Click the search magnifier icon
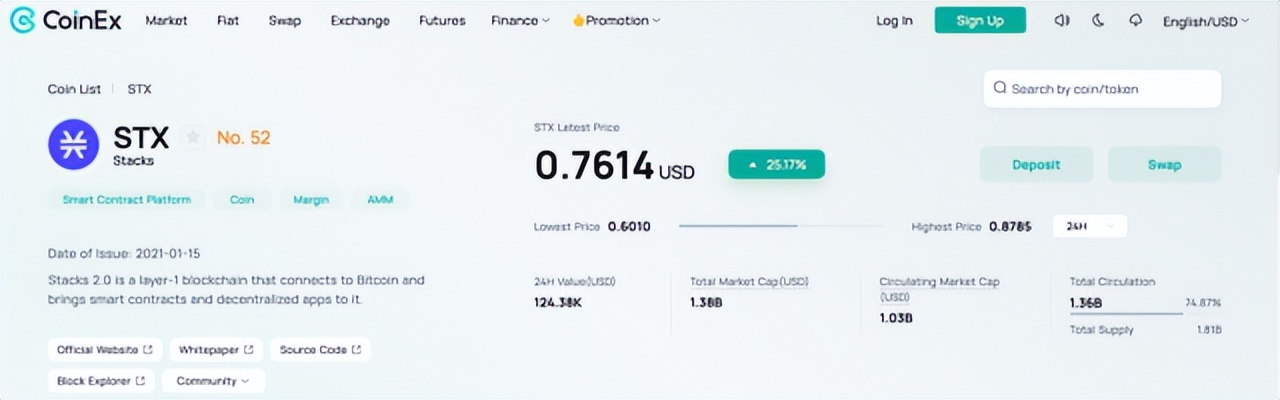This screenshot has width=1280, height=400. (999, 88)
